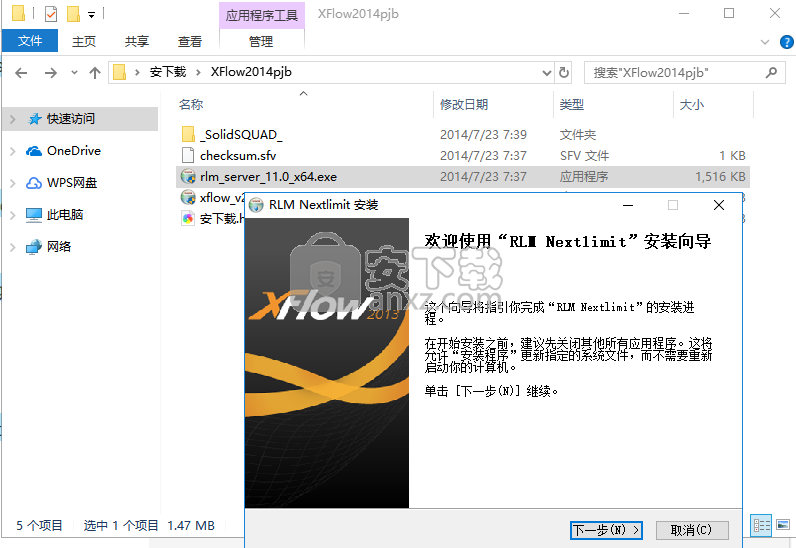The width and height of the screenshot is (796, 548).
Task: Click the _SolidSQUAD_ folder icon
Action: click(188, 135)
